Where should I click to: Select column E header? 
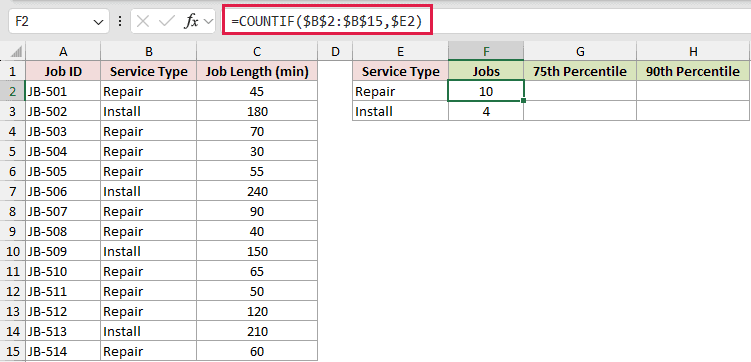click(400, 51)
